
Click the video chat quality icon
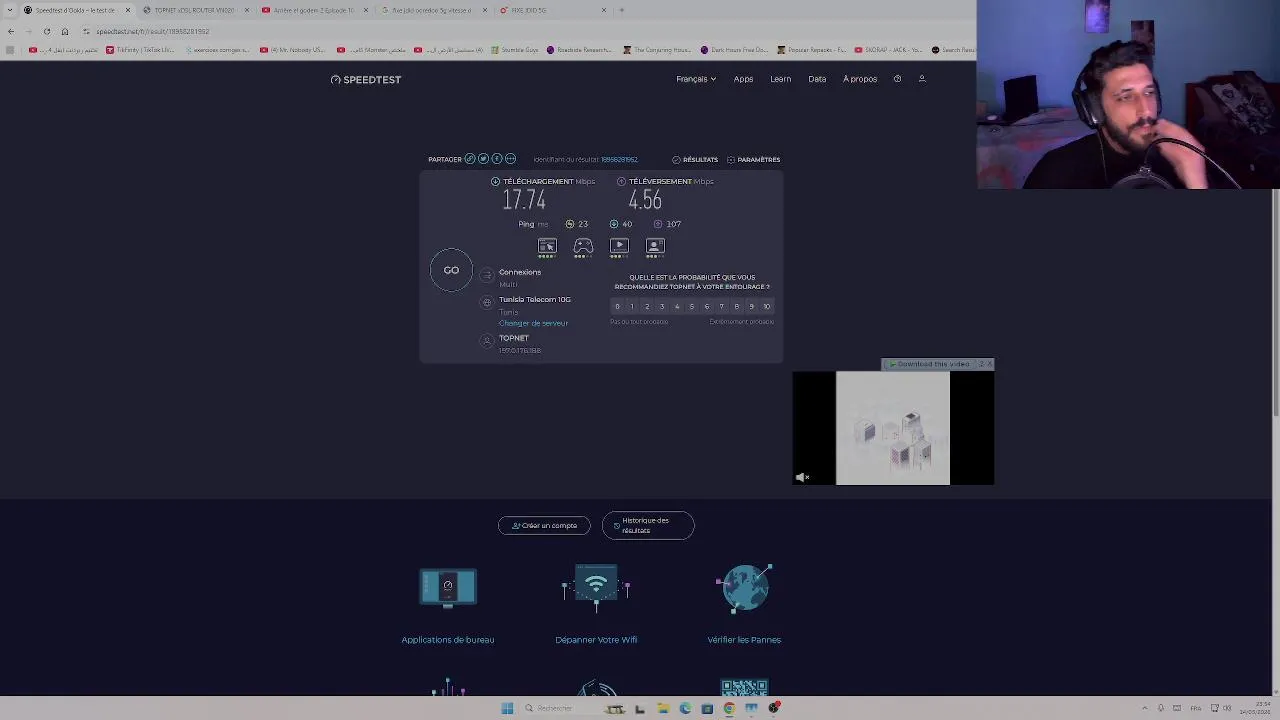pyautogui.click(x=655, y=246)
